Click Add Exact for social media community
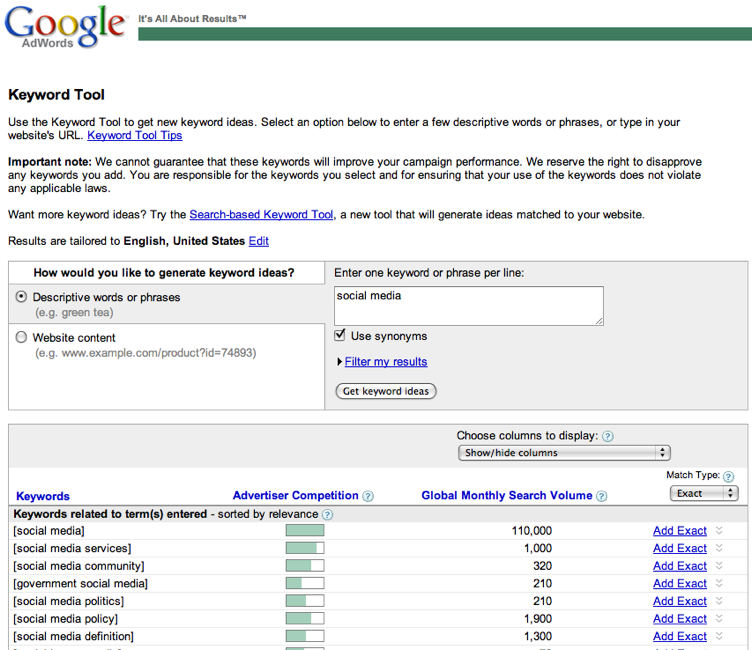 (x=680, y=566)
